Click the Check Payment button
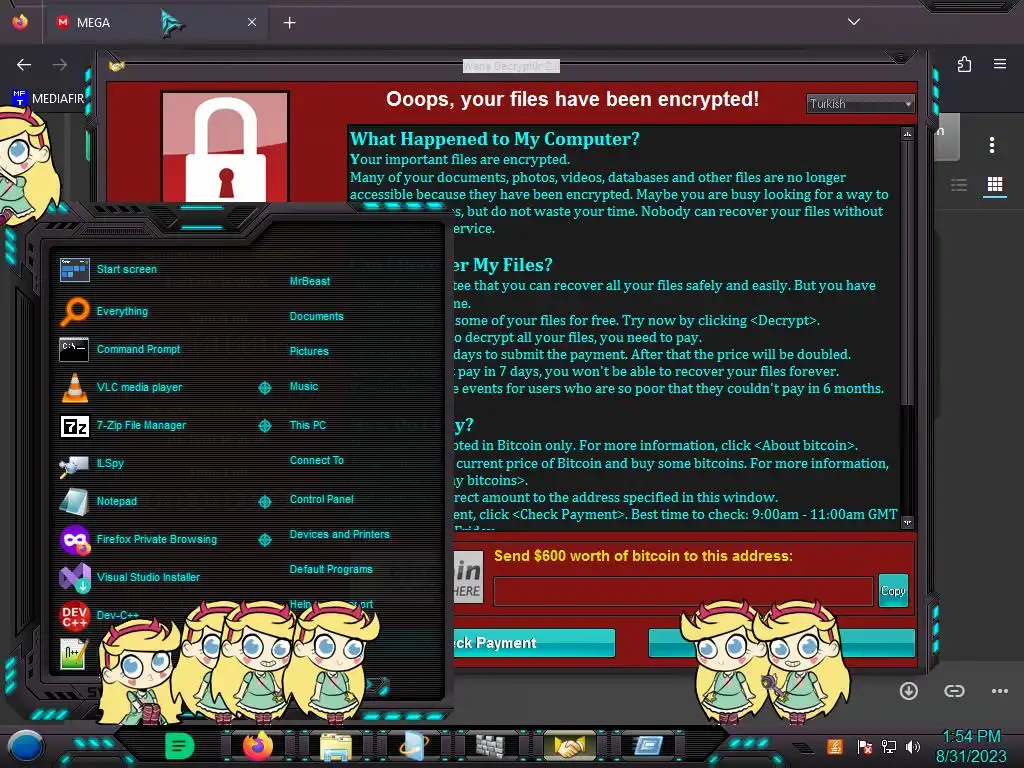This screenshot has width=1024, height=768. pyautogui.click(x=534, y=643)
